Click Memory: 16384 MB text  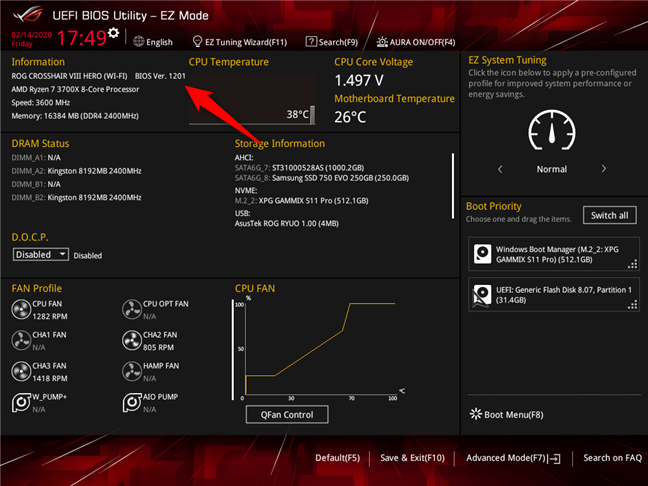tap(75, 116)
